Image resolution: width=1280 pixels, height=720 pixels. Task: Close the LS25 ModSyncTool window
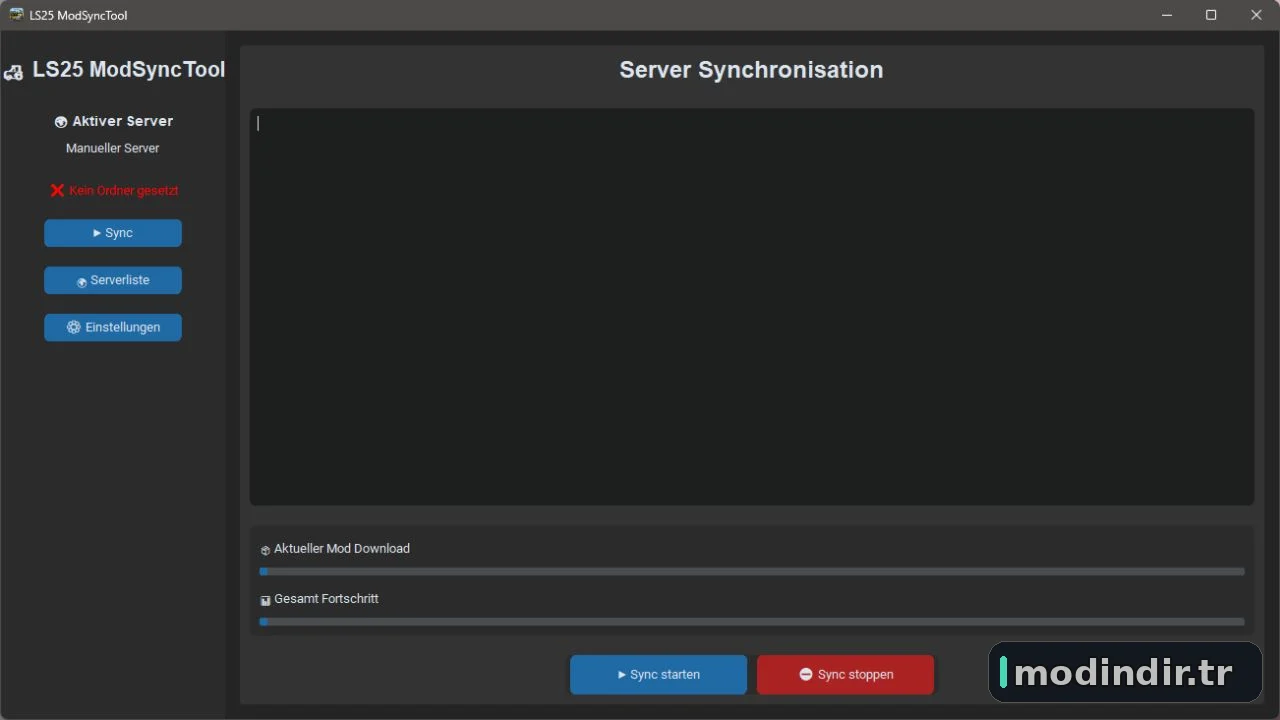point(1256,15)
